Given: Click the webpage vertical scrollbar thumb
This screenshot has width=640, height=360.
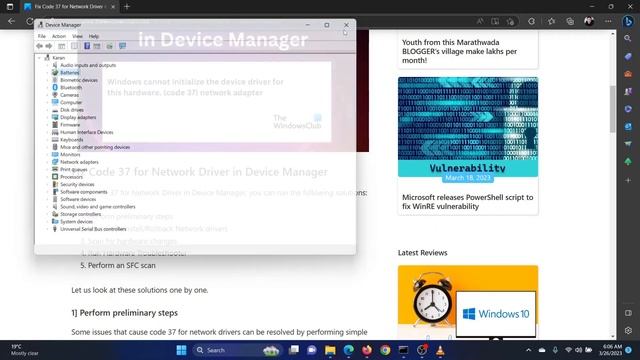Looking at the screenshot, I should pyautogui.click(x=613, y=109).
